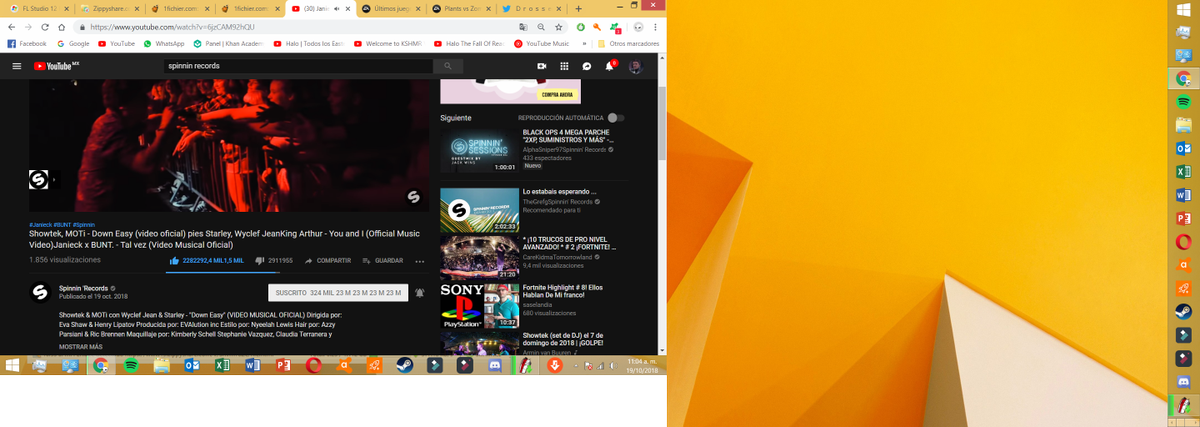Show the hidden bookmarks chevron
The width and height of the screenshot is (1200, 427).
[584, 44]
